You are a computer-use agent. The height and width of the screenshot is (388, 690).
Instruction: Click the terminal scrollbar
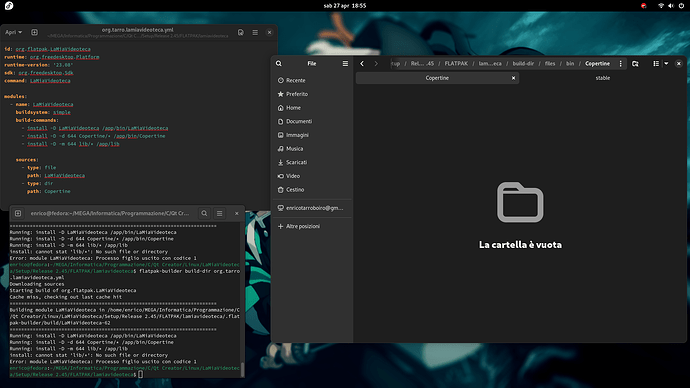coord(242,369)
